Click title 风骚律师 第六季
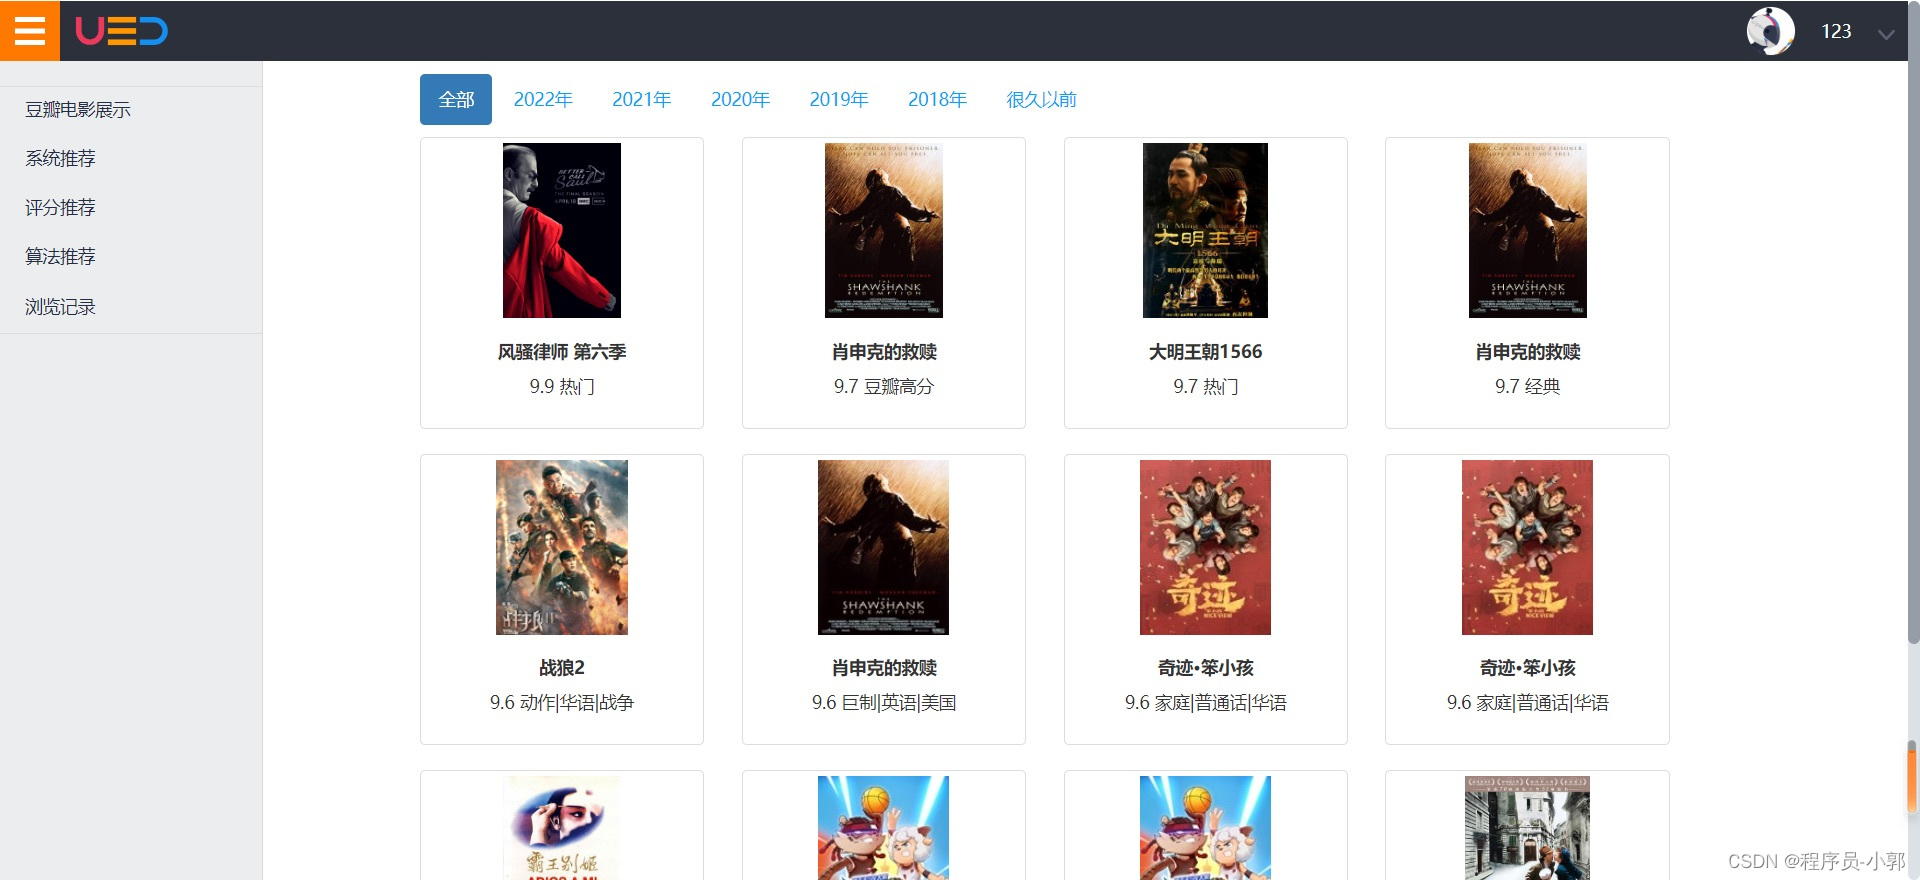 562,352
